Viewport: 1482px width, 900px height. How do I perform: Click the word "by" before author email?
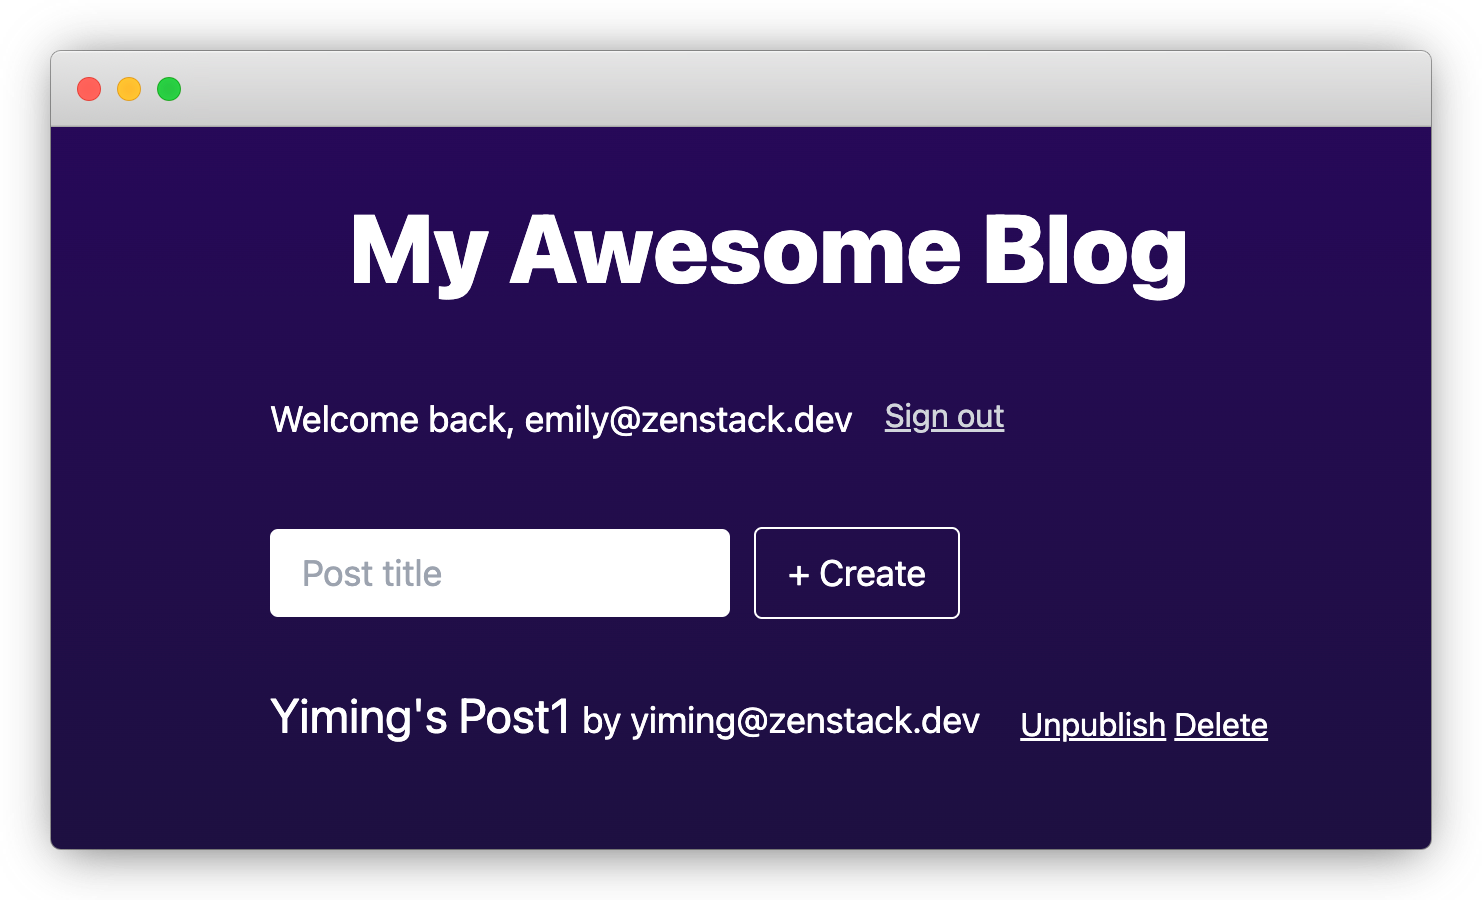click(601, 722)
